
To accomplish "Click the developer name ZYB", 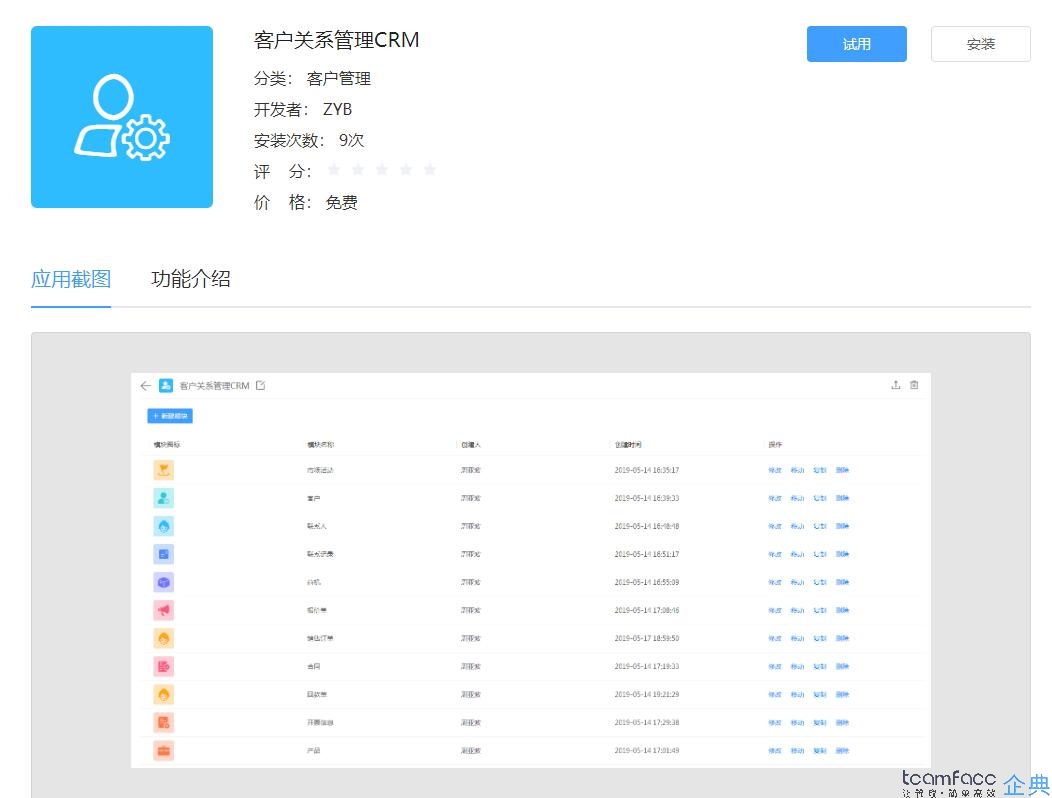I will pyautogui.click(x=337, y=109).
